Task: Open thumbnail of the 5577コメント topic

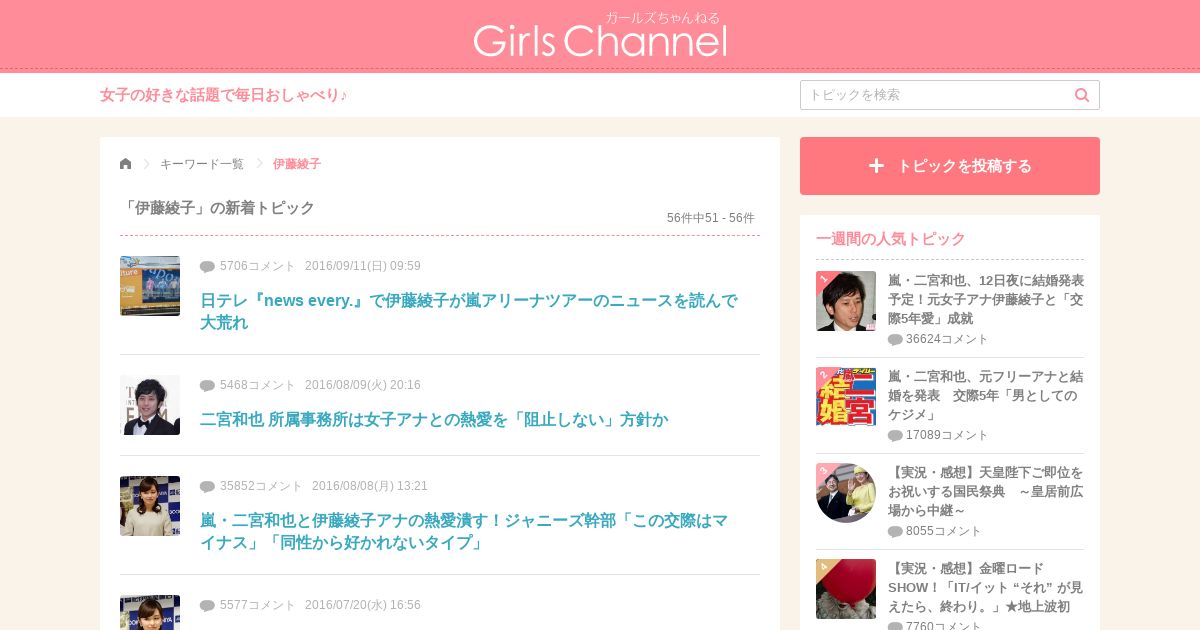Action: 150,612
